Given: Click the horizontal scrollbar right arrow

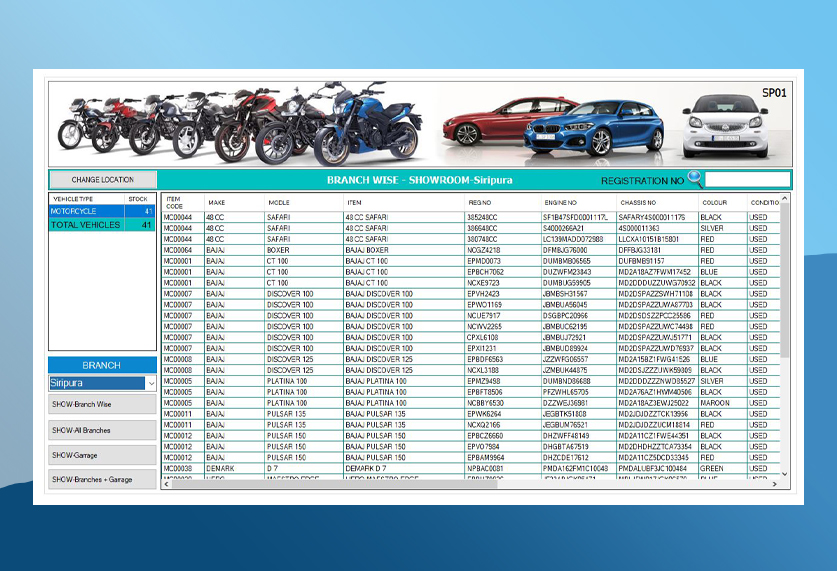Looking at the screenshot, I should click(775, 484).
